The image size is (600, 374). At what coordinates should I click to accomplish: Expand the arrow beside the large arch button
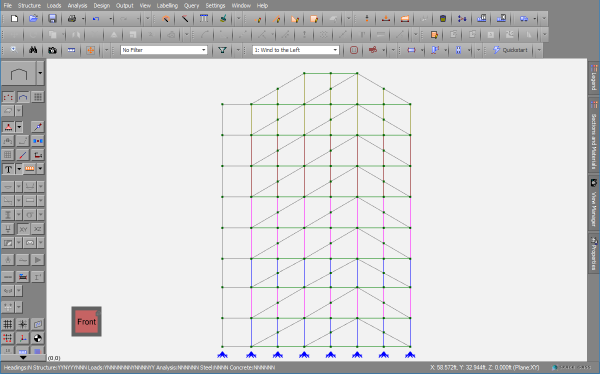pyautogui.click(x=40, y=73)
